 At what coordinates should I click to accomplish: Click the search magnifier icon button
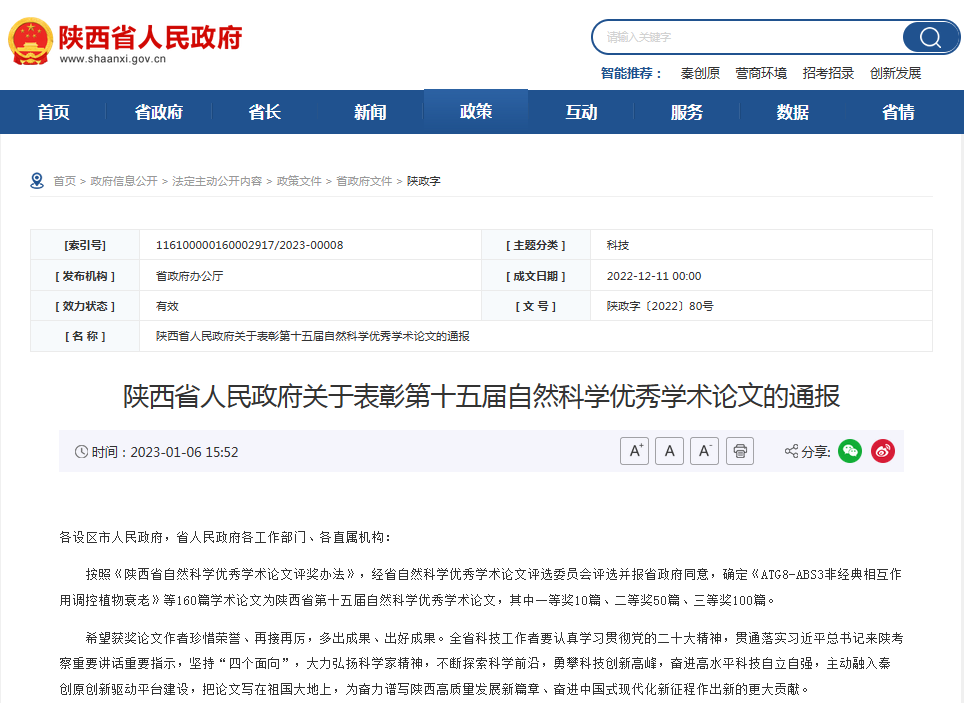point(930,38)
